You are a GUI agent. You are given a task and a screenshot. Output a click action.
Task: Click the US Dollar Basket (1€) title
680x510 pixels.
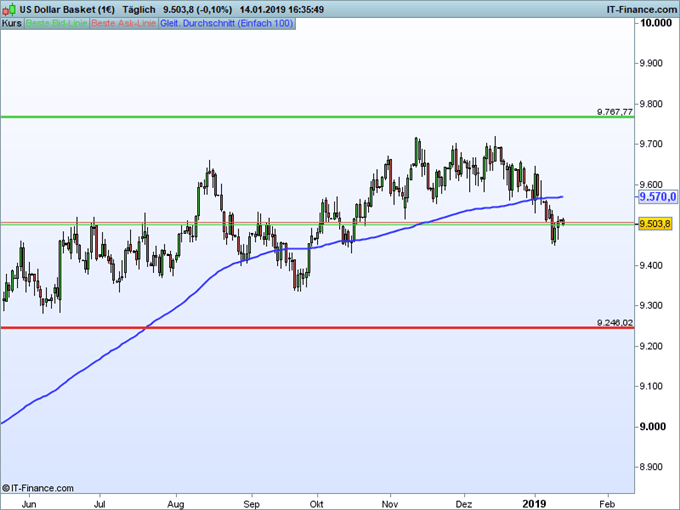[x=67, y=10]
